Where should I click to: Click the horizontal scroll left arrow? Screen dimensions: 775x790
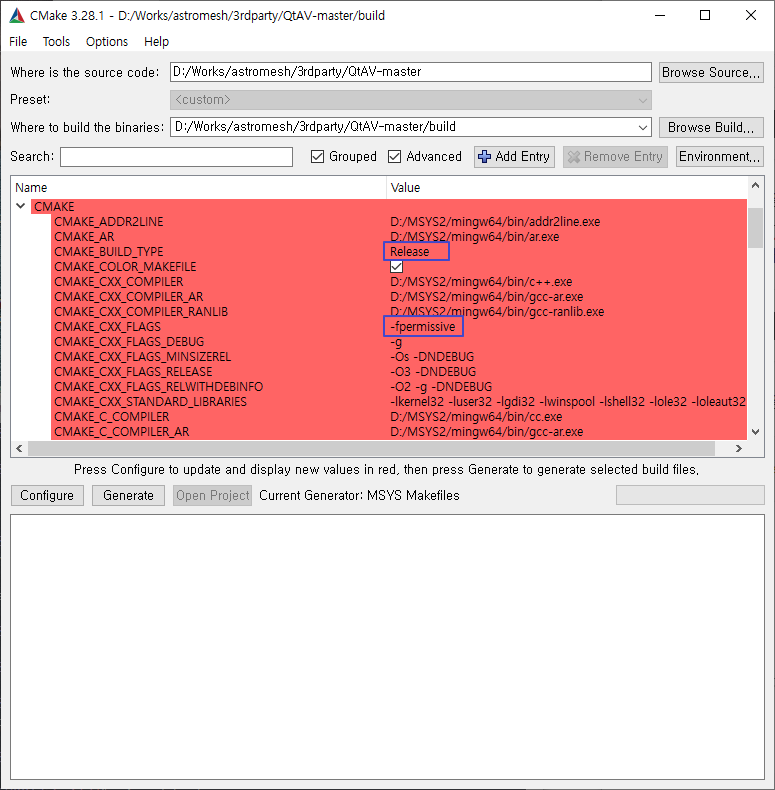click(x=19, y=448)
